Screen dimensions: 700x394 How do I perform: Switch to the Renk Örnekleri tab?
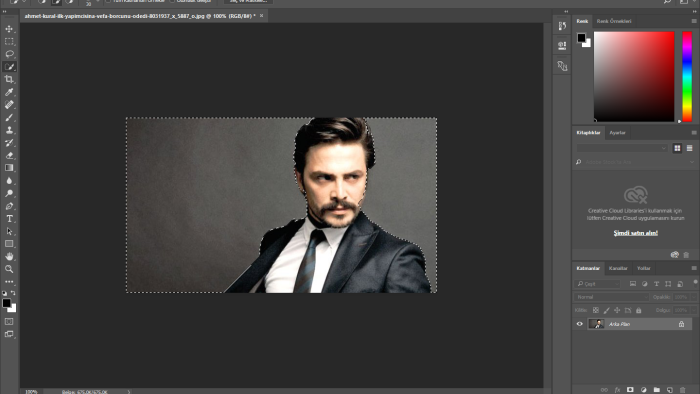tap(614, 21)
